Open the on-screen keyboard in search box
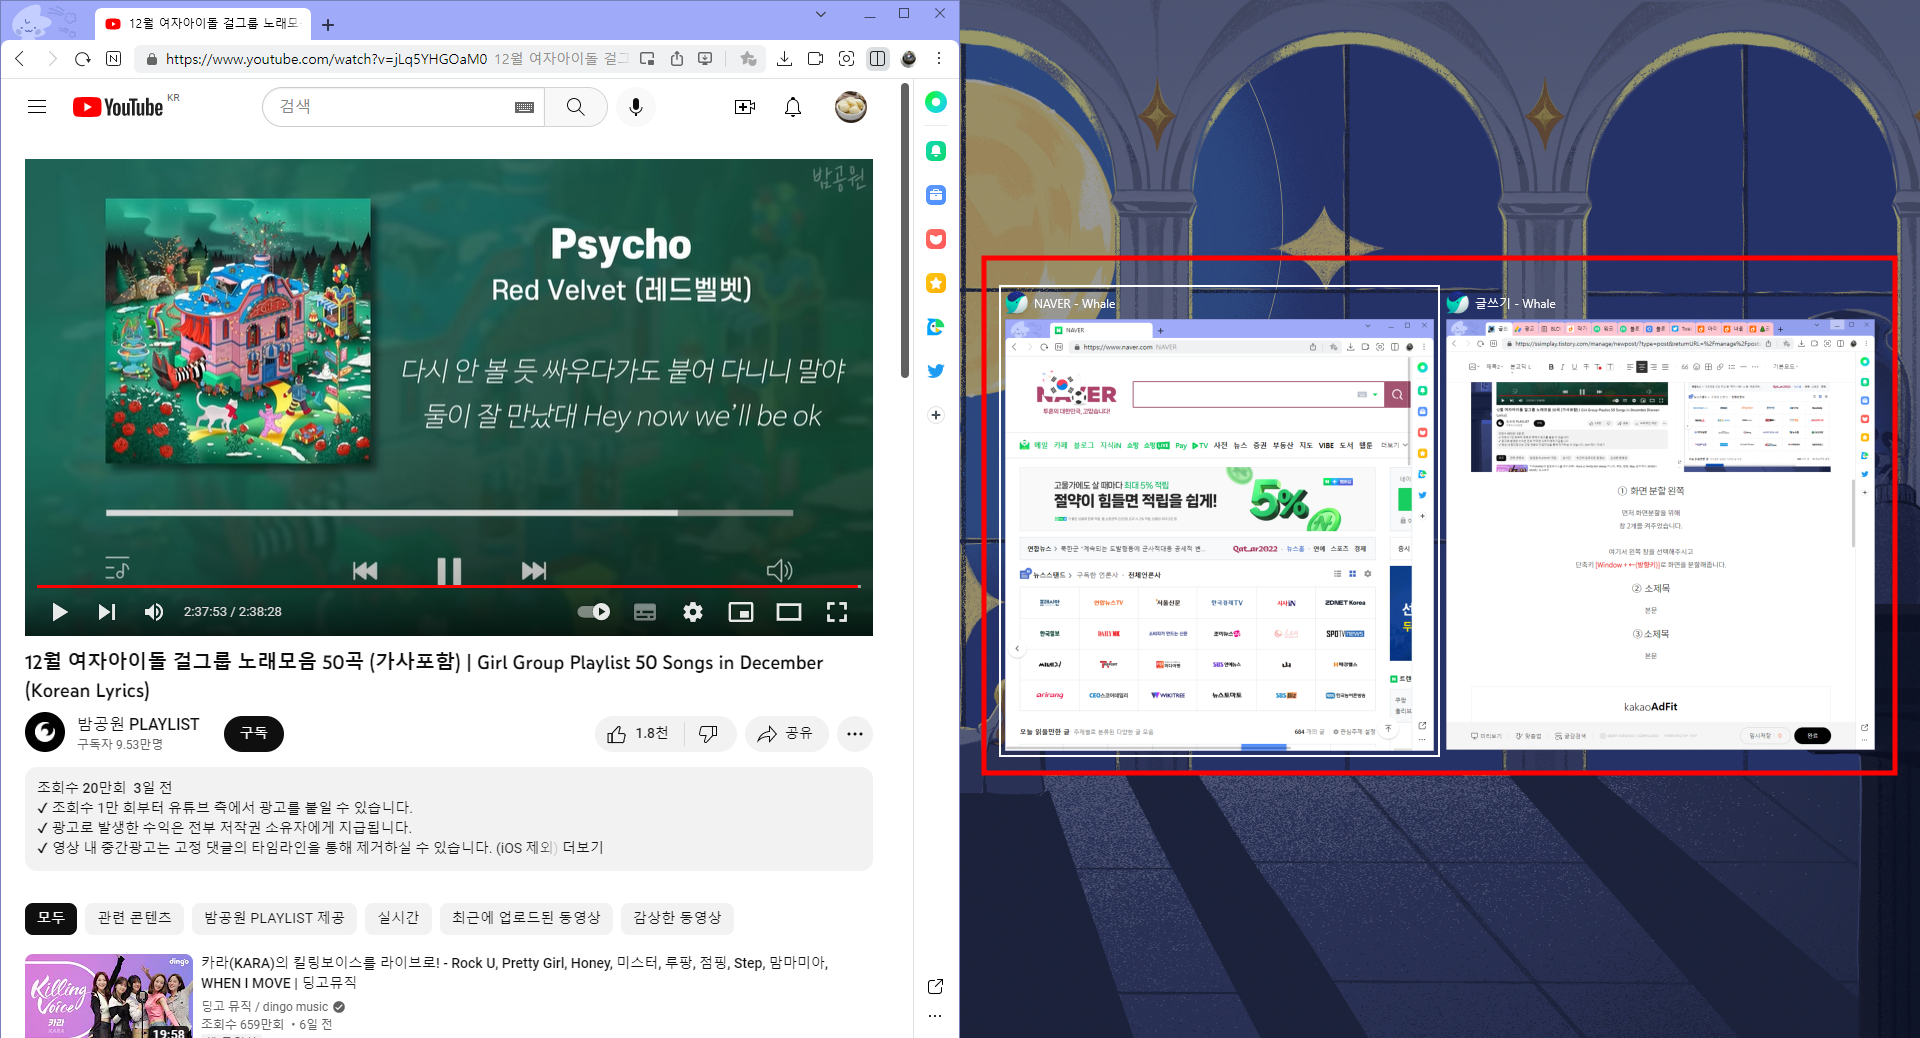 [524, 107]
